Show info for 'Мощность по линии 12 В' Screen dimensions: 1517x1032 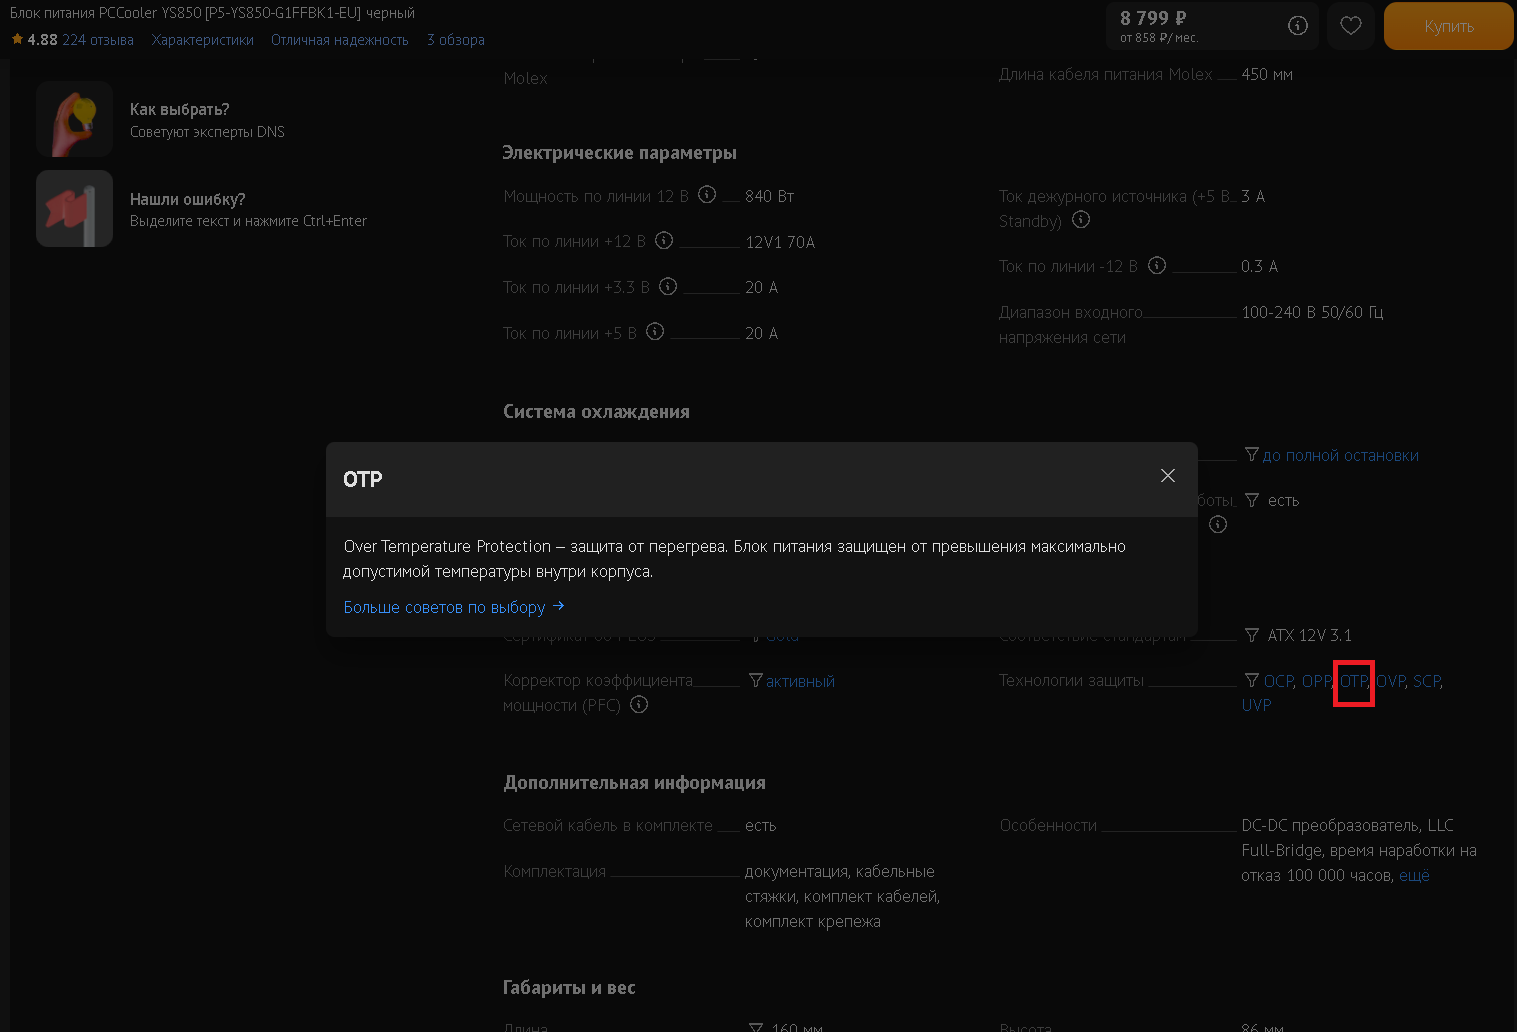click(x=707, y=194)
